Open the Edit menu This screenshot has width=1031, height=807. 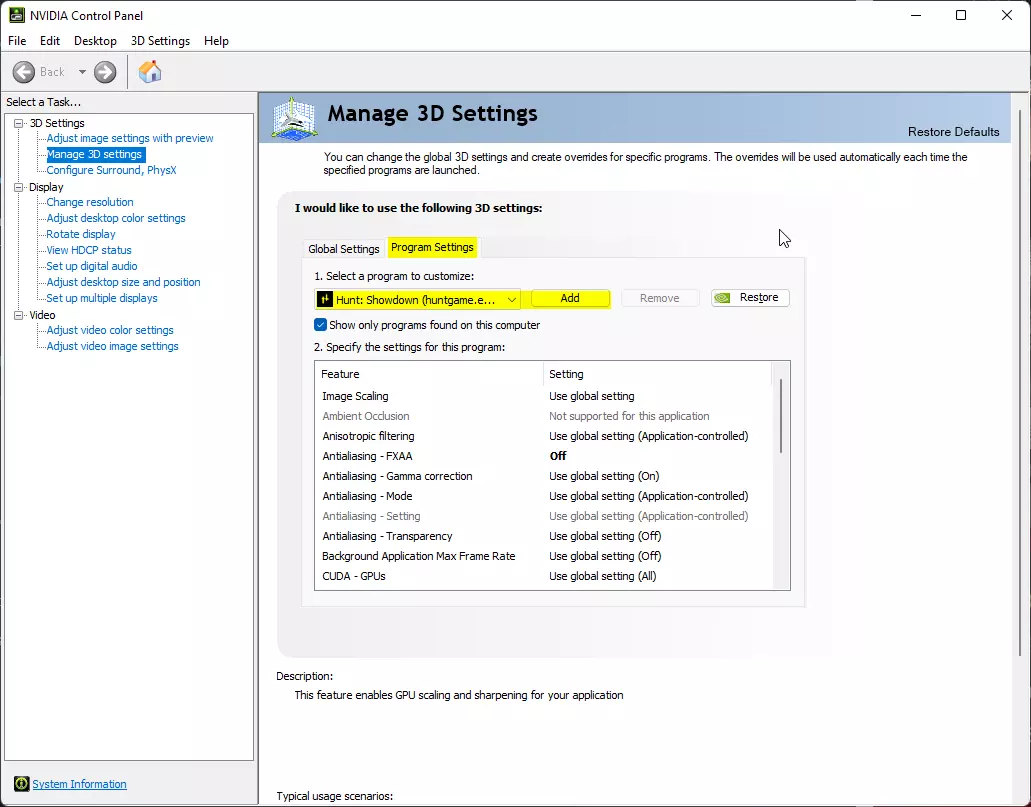tap(49, 41)
